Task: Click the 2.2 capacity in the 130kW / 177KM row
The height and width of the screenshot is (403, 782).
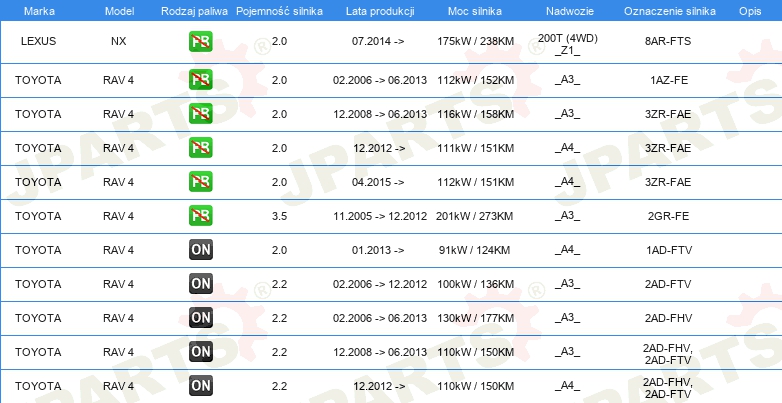Action: [279, 318]
